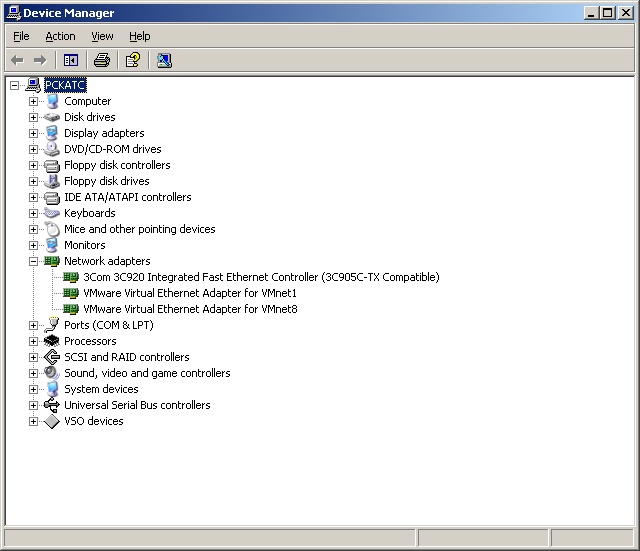Expand the VSO devices category
Screen dimensions: 640x551
point(33,421)
